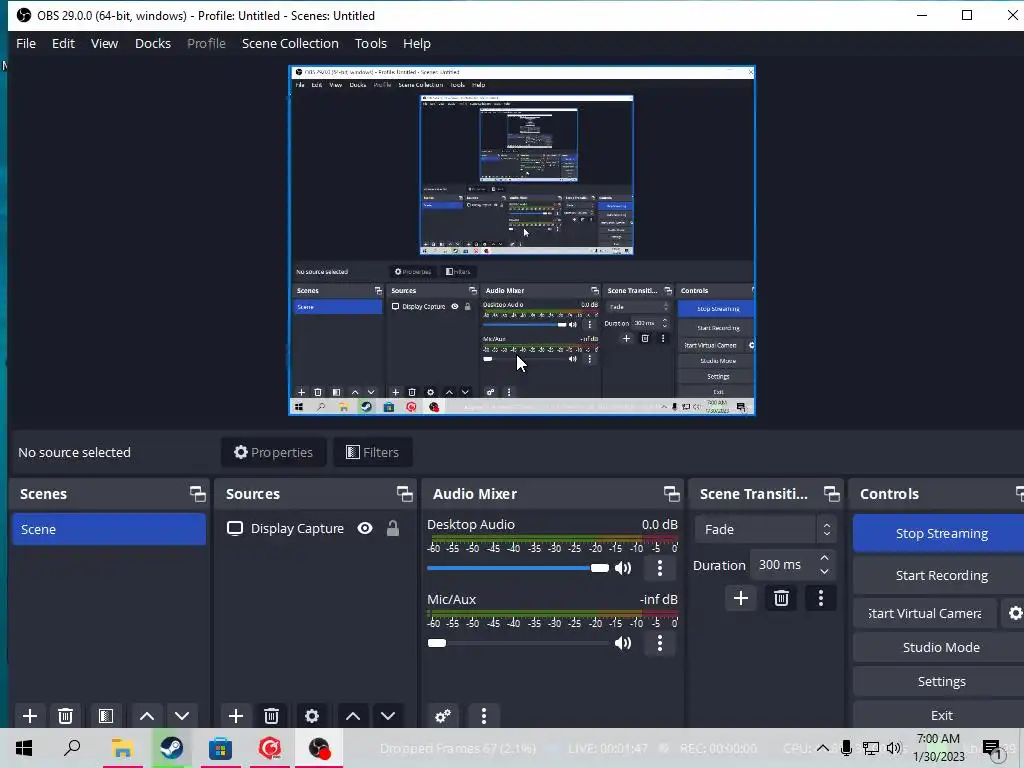Move scene down with the arrow
The height and width of the screenshot is (768, 1024).
coord(182,716)
